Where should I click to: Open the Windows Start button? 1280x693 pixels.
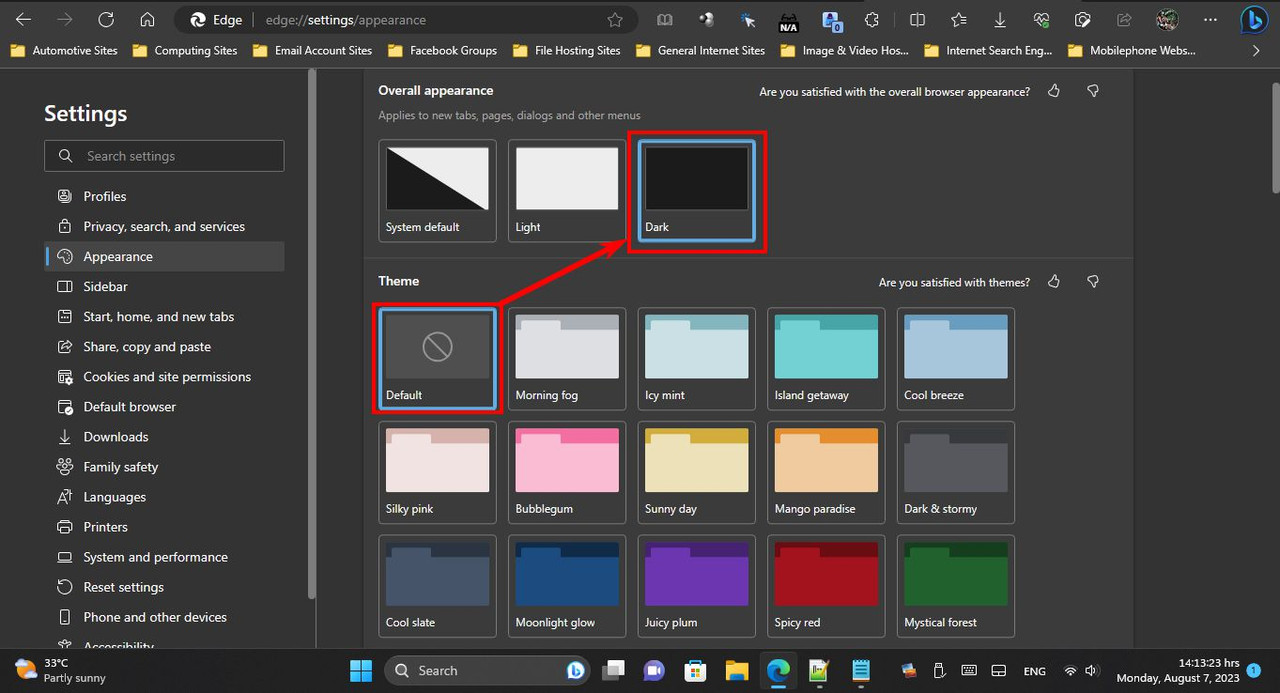pyautogui.click(x=360, y=670)
